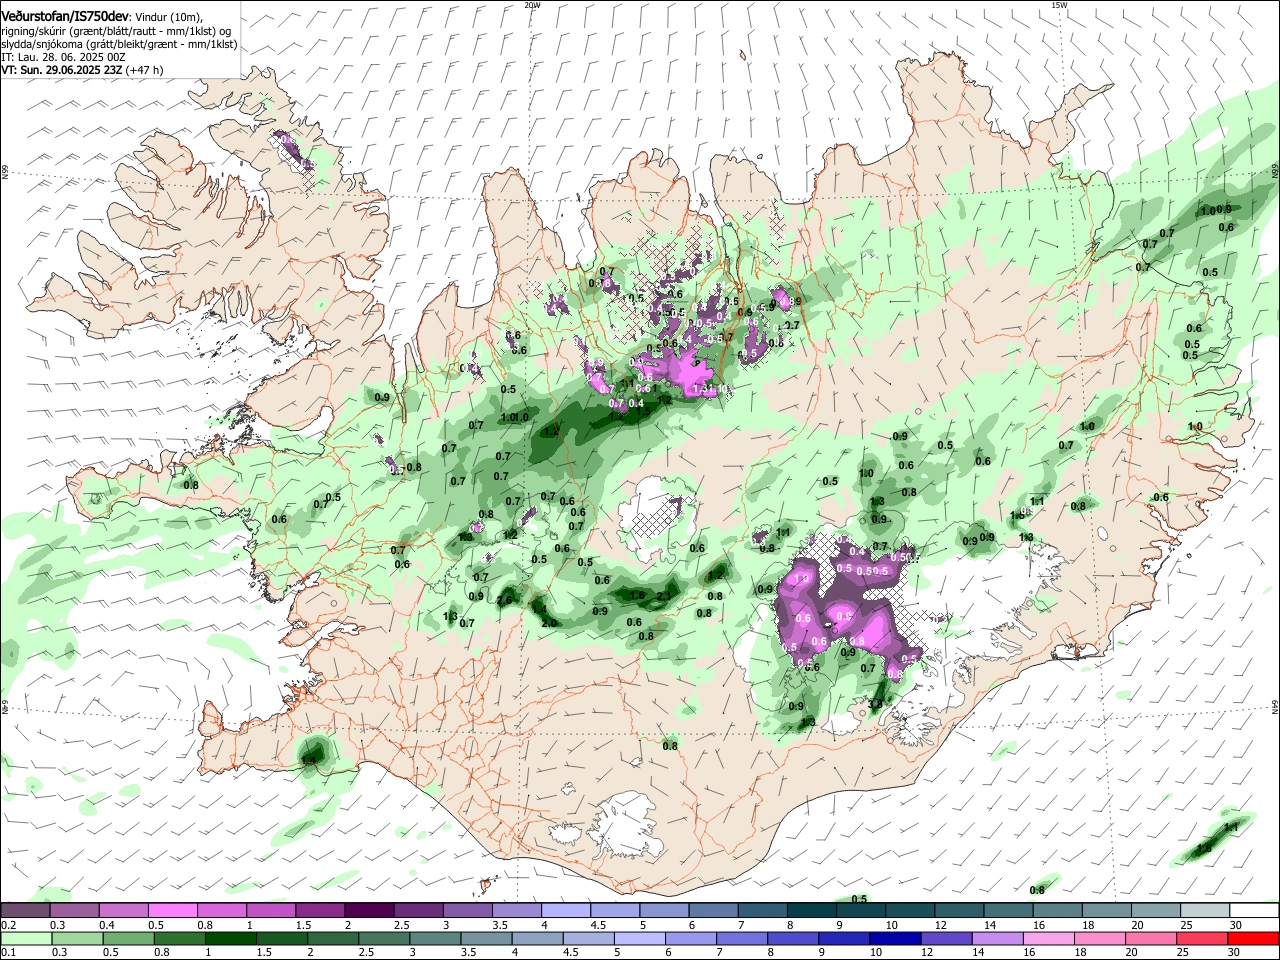
Task: Click the 2.6 precipitation value on the map
Action: [x=504, y=600]
